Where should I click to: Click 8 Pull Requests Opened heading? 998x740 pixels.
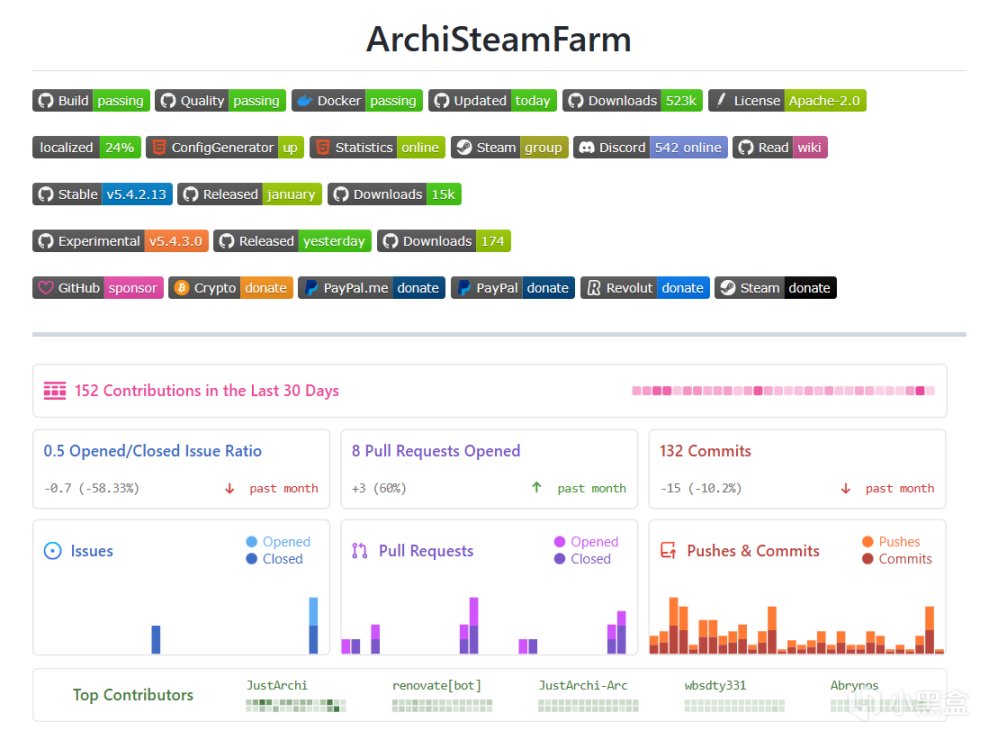coord(436,451)
